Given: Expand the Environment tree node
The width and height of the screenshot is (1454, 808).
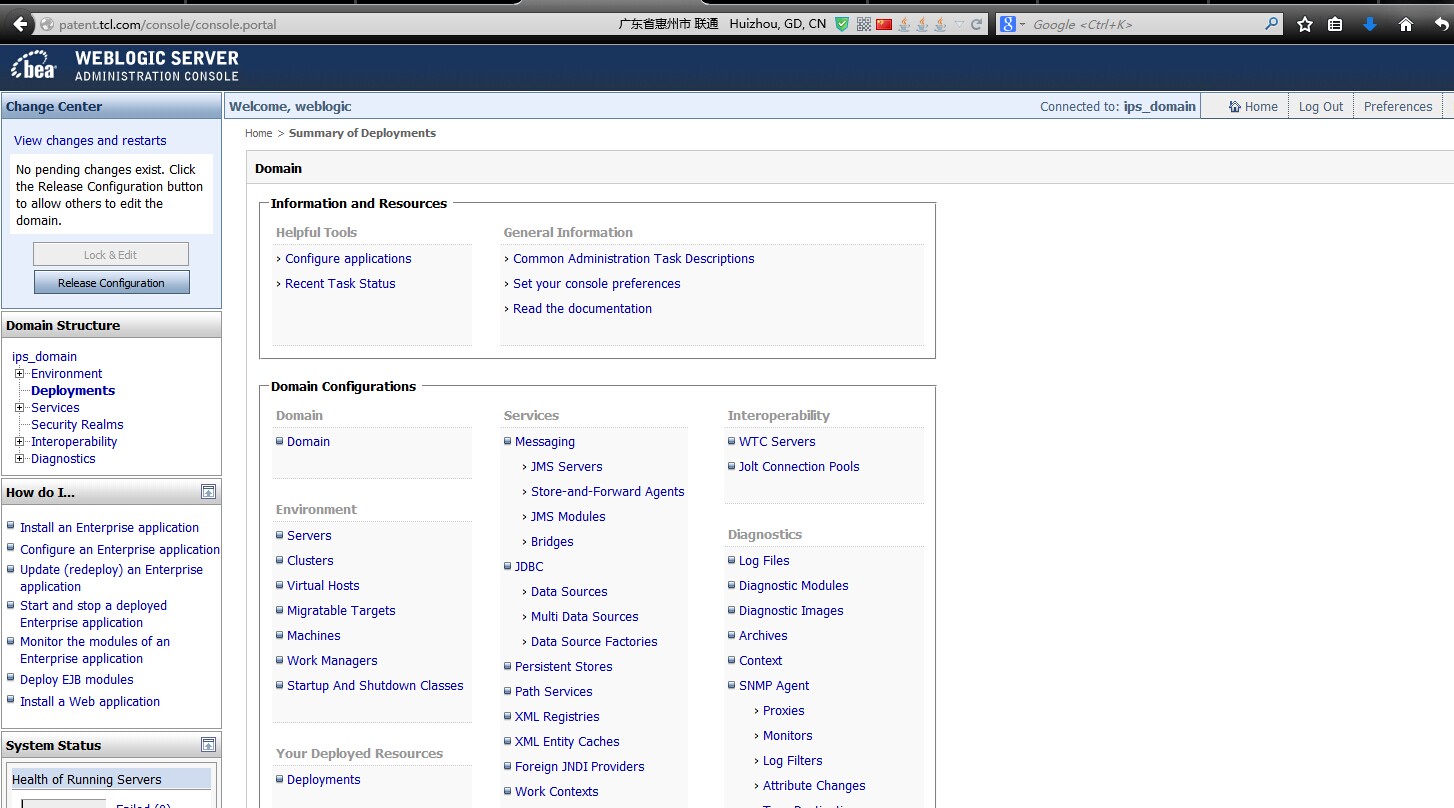Looking at the screenshot, I should [20, 374].
